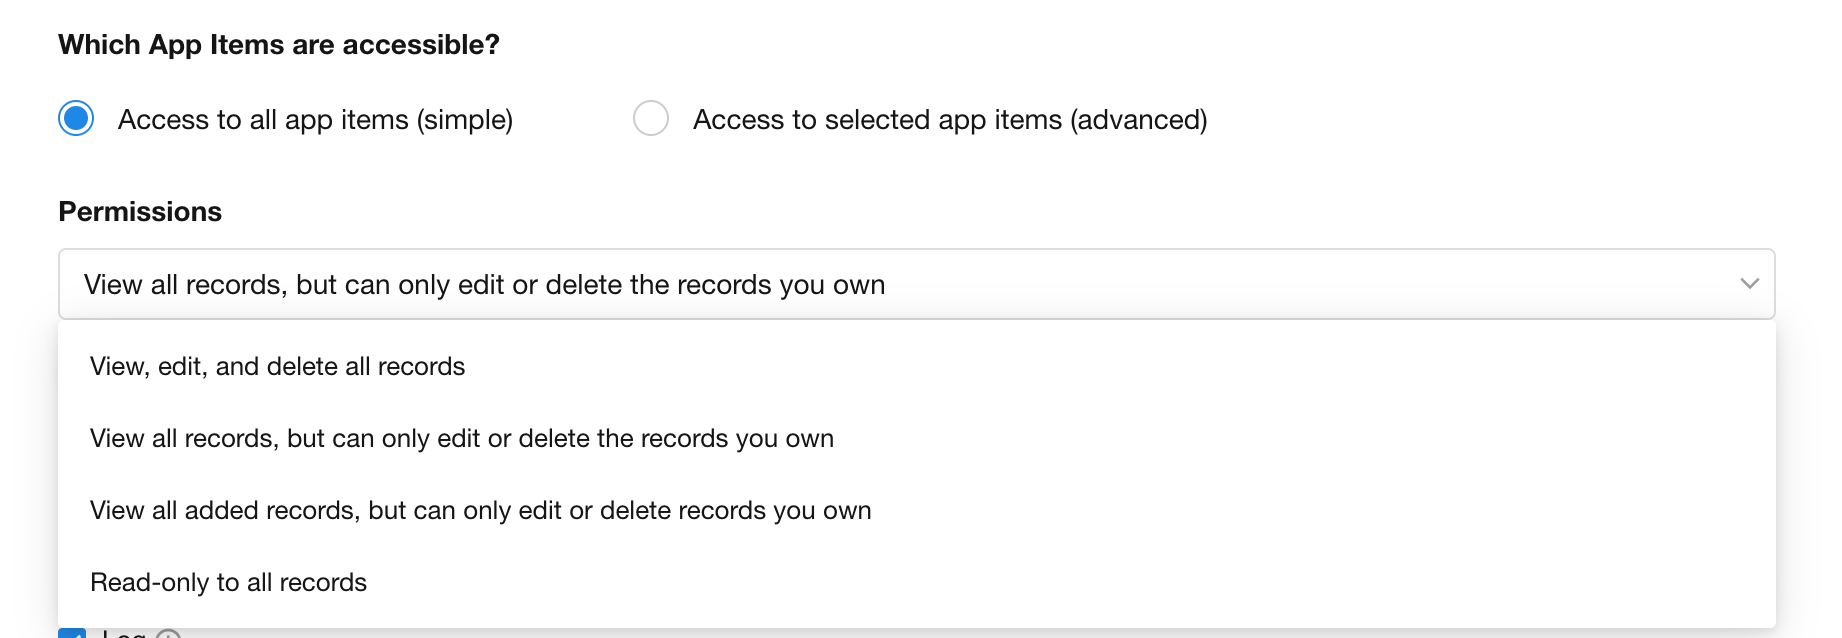Click the "Permissions" section heading

[140, 212]
